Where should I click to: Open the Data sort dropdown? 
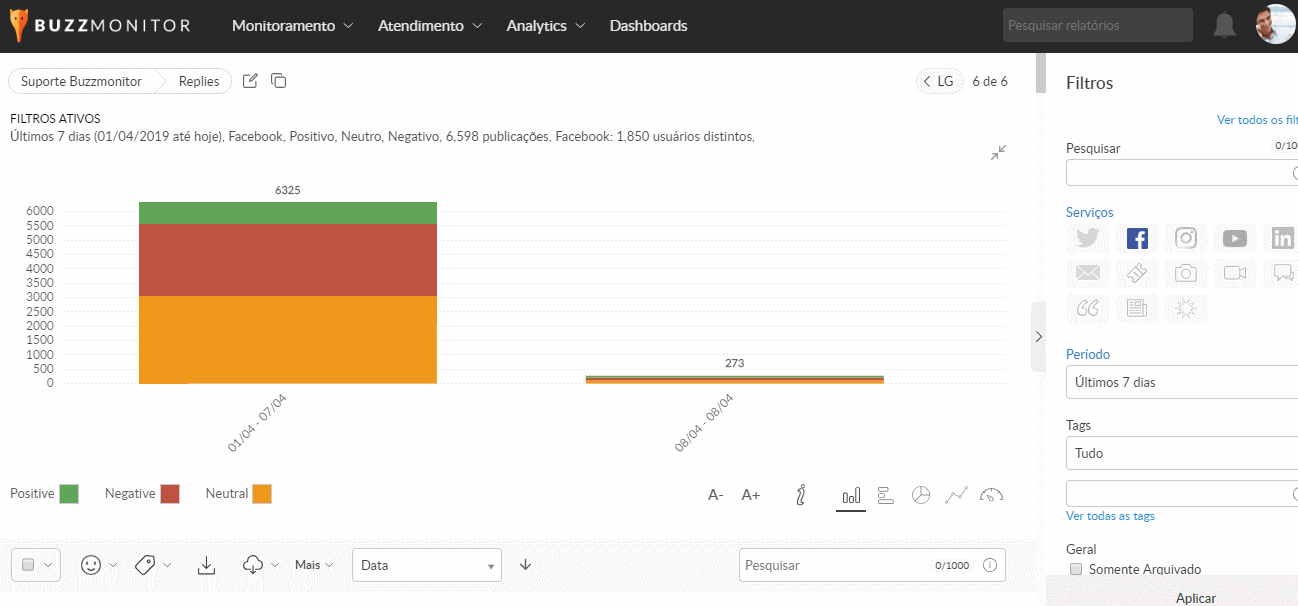(x=426, y=565)
